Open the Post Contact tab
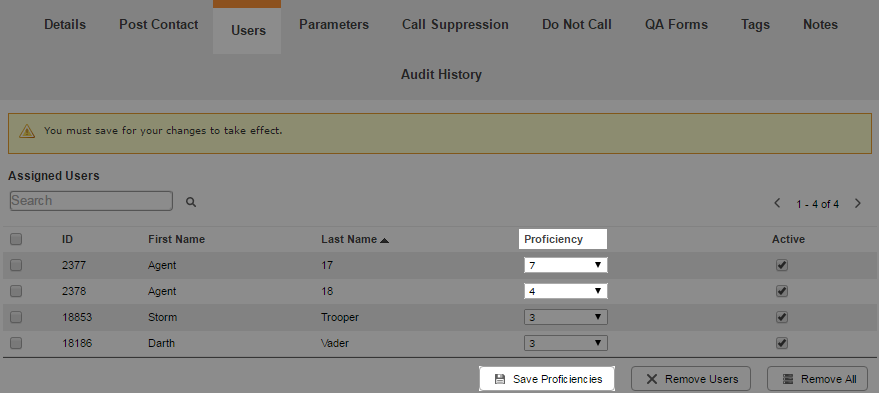The width and height of the screenshot is (879, 393). tap(159, 25)
